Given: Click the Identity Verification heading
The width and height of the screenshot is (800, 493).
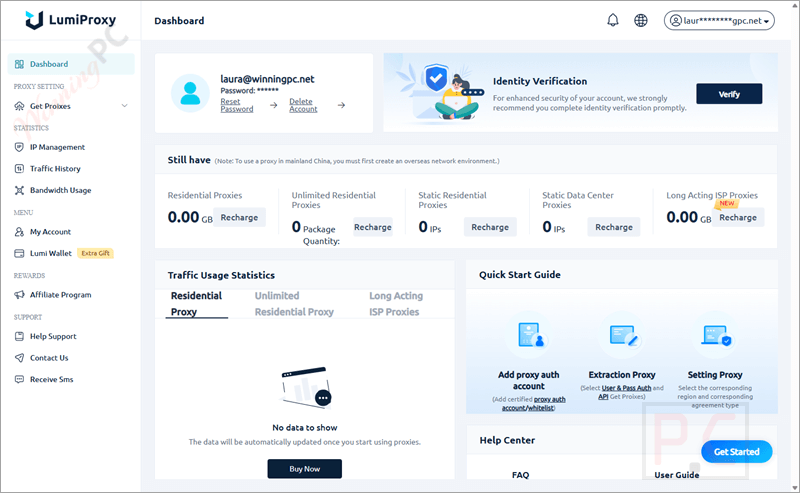Looking at the screenshot, I should [540, 81].
